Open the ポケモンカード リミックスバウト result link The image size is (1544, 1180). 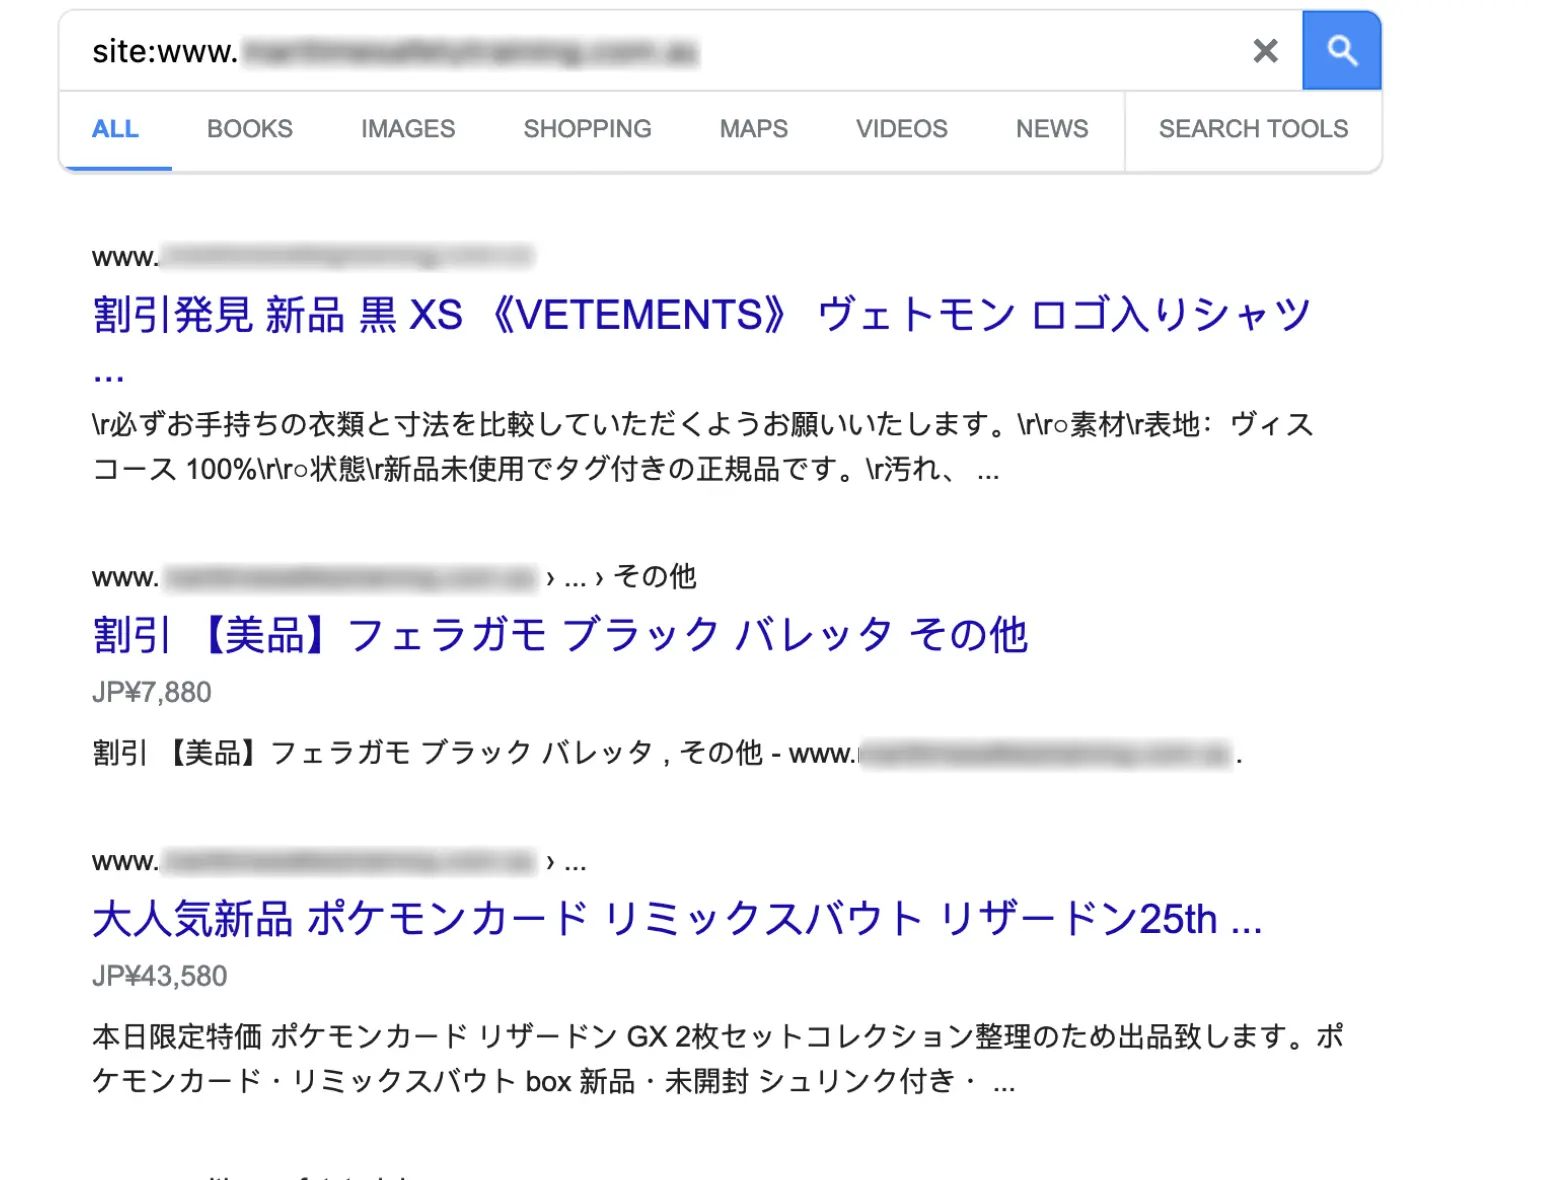pyautogui.click(x=676, y=919)
